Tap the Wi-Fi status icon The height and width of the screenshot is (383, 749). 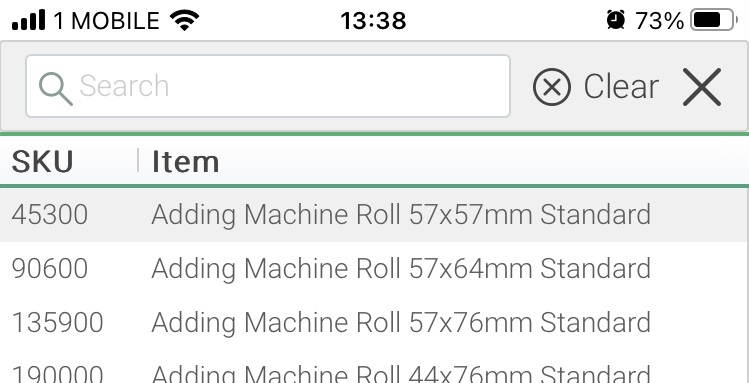(x=184, y=21)
